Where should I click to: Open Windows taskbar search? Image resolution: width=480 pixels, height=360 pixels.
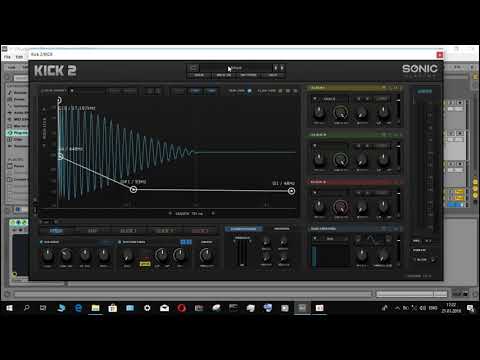[27, 308]
